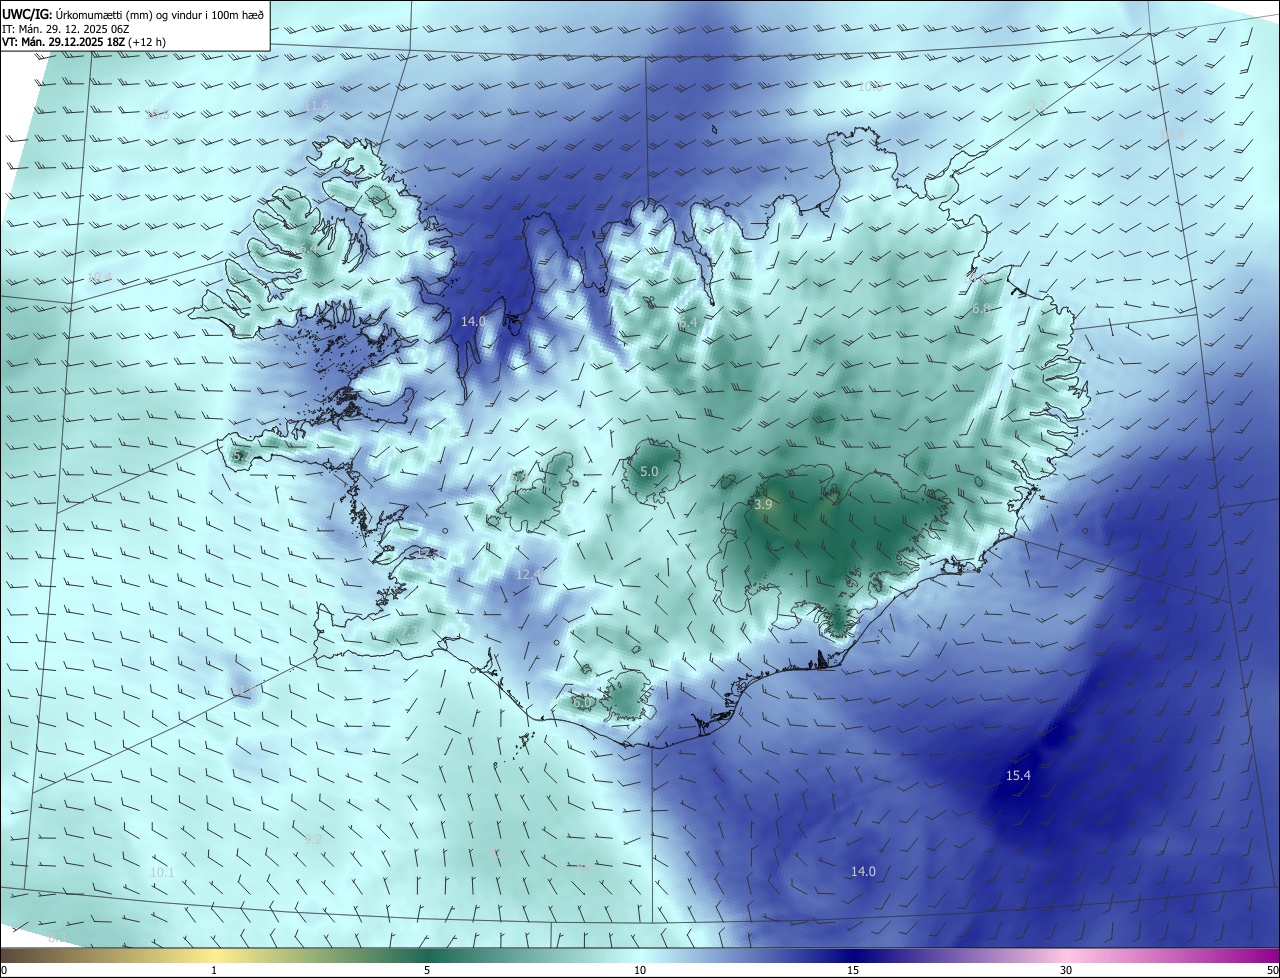Click the '30' tick label on color scale
Image resolution: width=1280 pixels, height=978 pixels.
click(x=1066, y=970)
